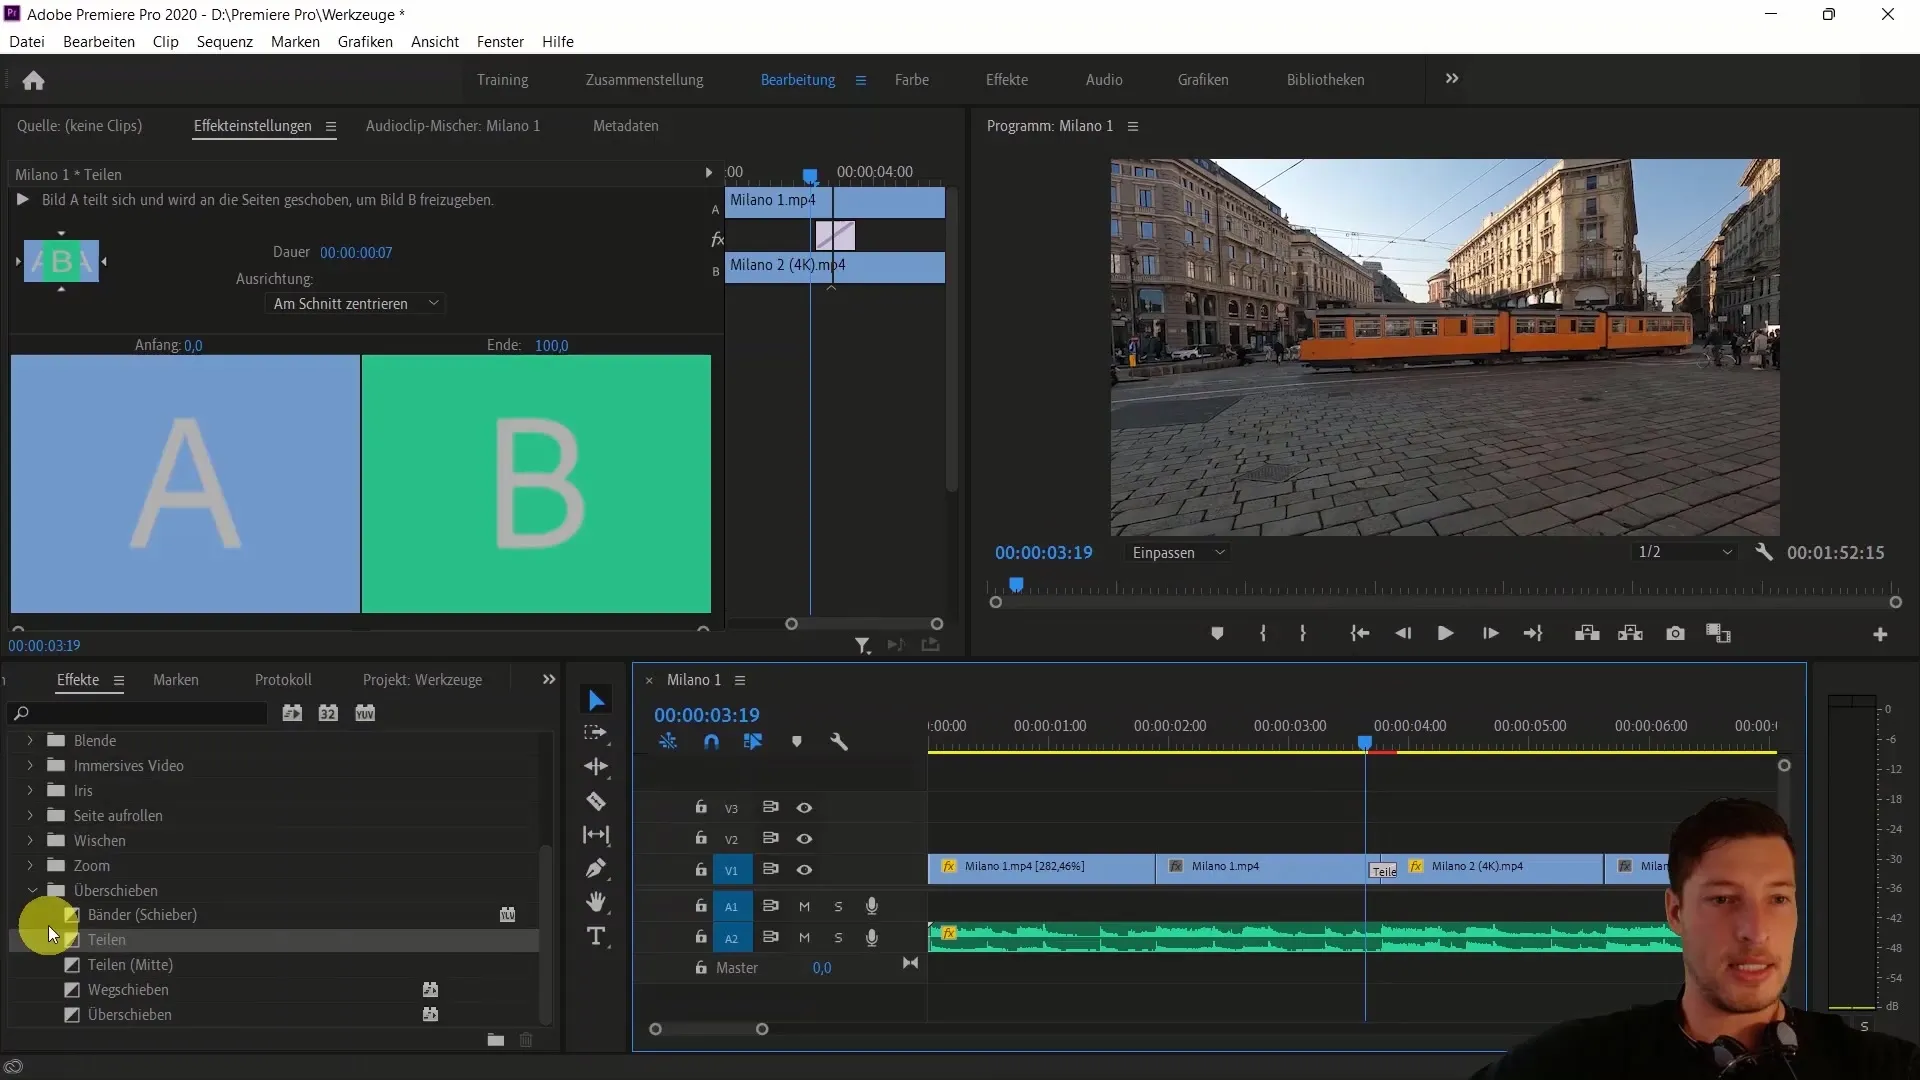The height and width of the screenshot is (1080, 1920).
Task: Toggle V1 track visibility eye
Action: pyautogui.click(x=804, y=870)
